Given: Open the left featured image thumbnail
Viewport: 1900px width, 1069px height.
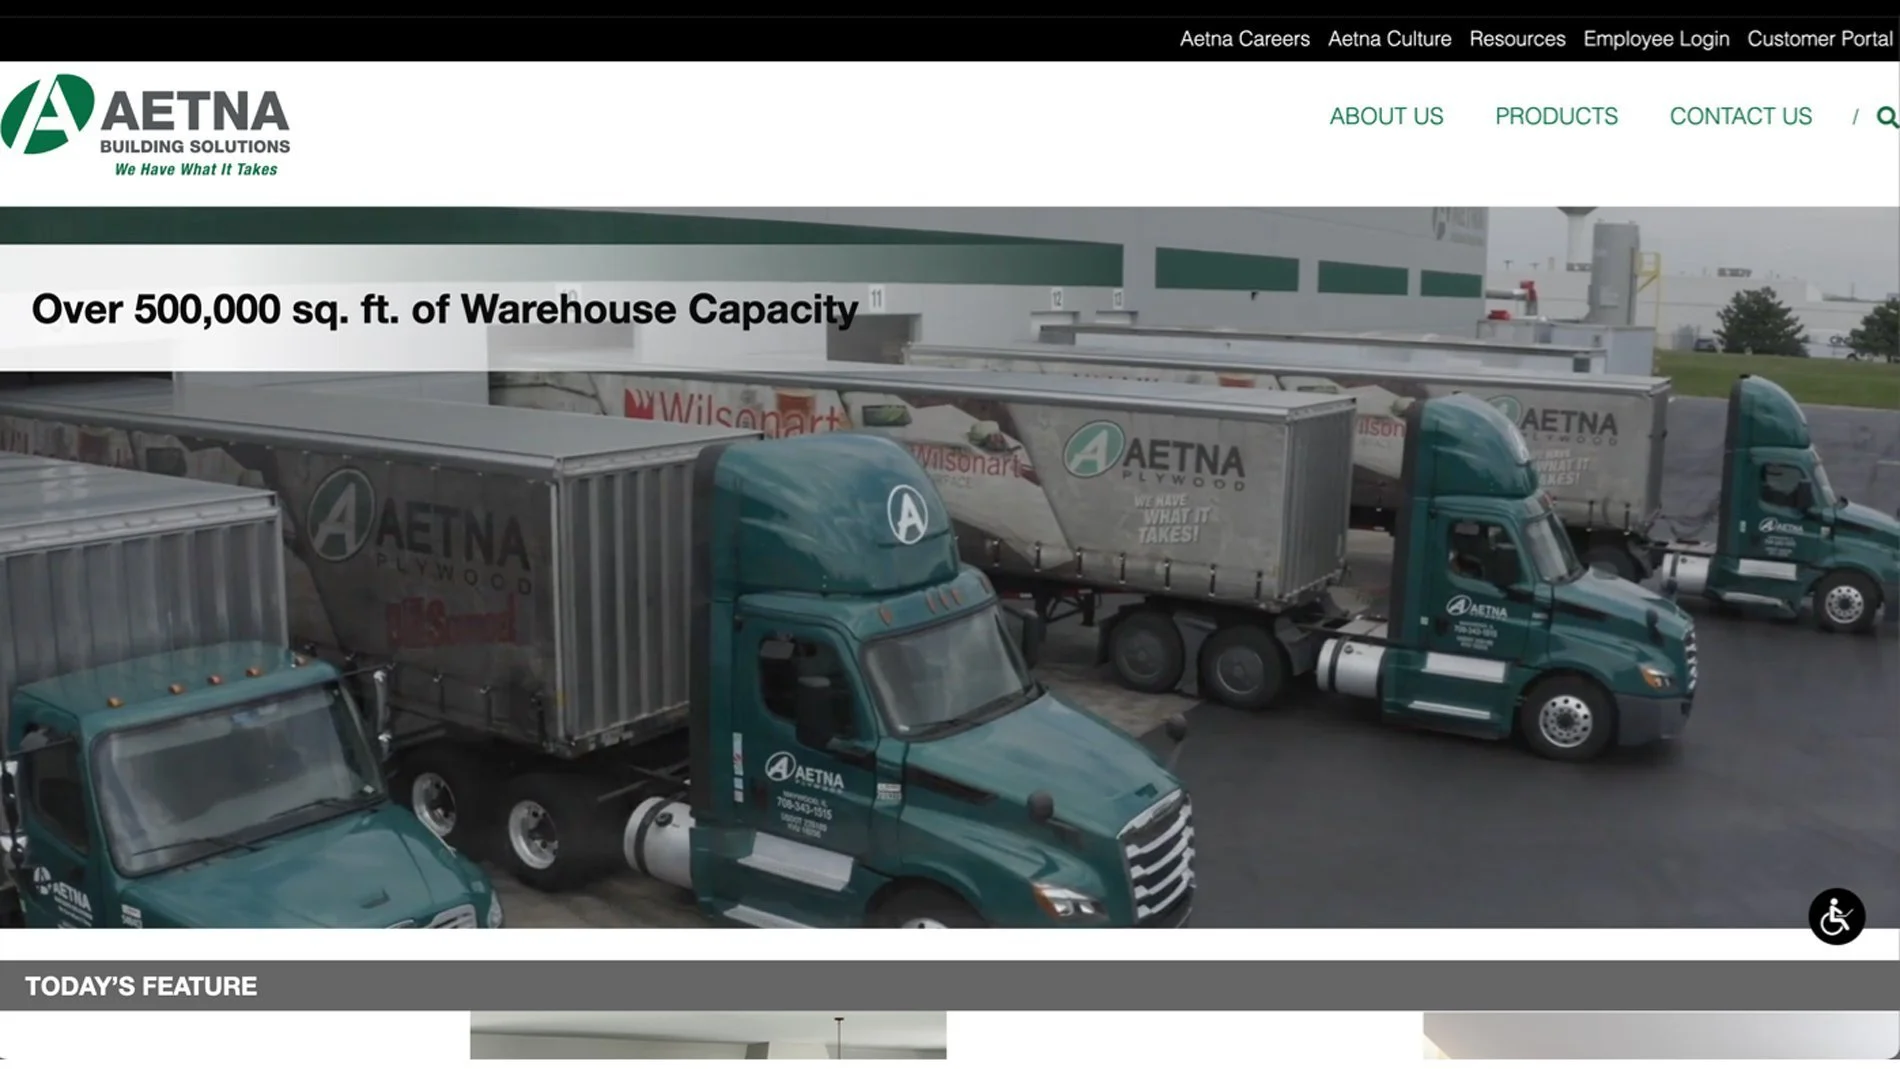Looking at the screenshot, I should coord(708,1035).
